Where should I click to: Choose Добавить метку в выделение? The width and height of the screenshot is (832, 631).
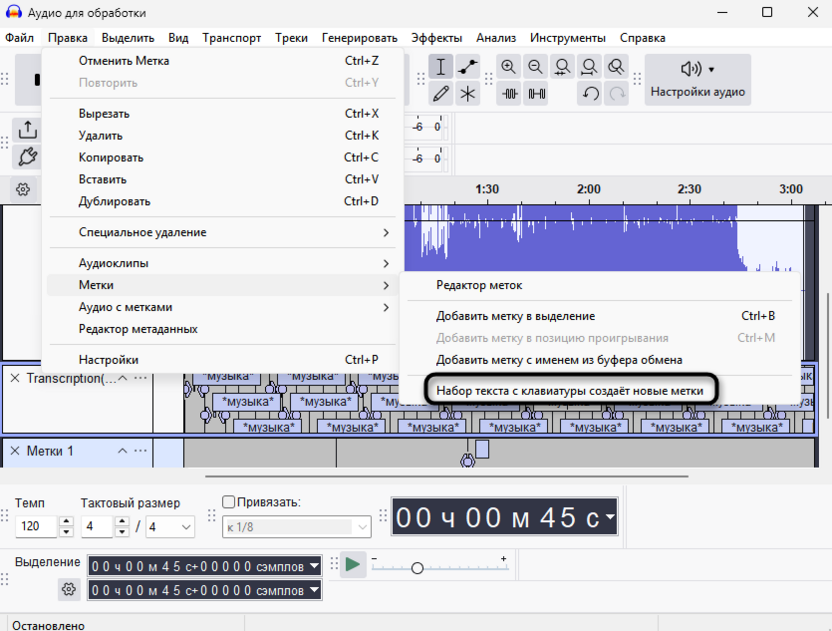(x=600, y=316)
